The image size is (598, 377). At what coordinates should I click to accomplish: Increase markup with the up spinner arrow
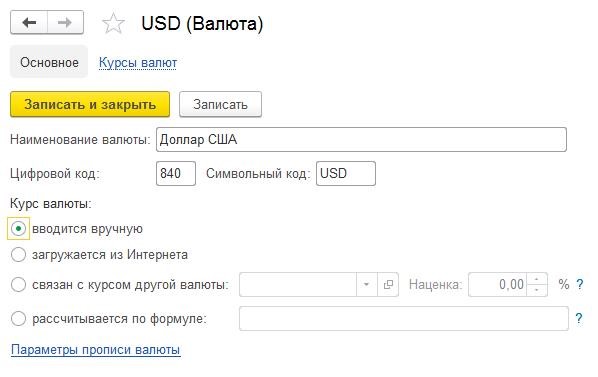[537, 279]
